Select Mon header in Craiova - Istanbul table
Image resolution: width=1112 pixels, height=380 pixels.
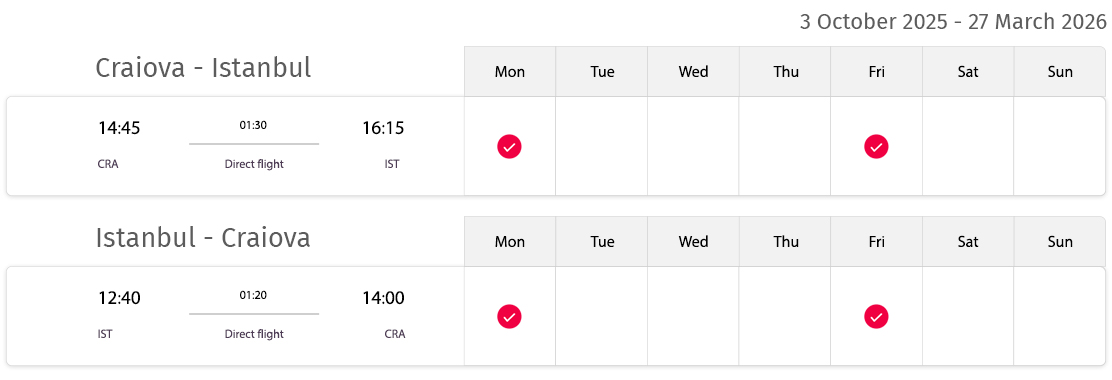[510, 72]
